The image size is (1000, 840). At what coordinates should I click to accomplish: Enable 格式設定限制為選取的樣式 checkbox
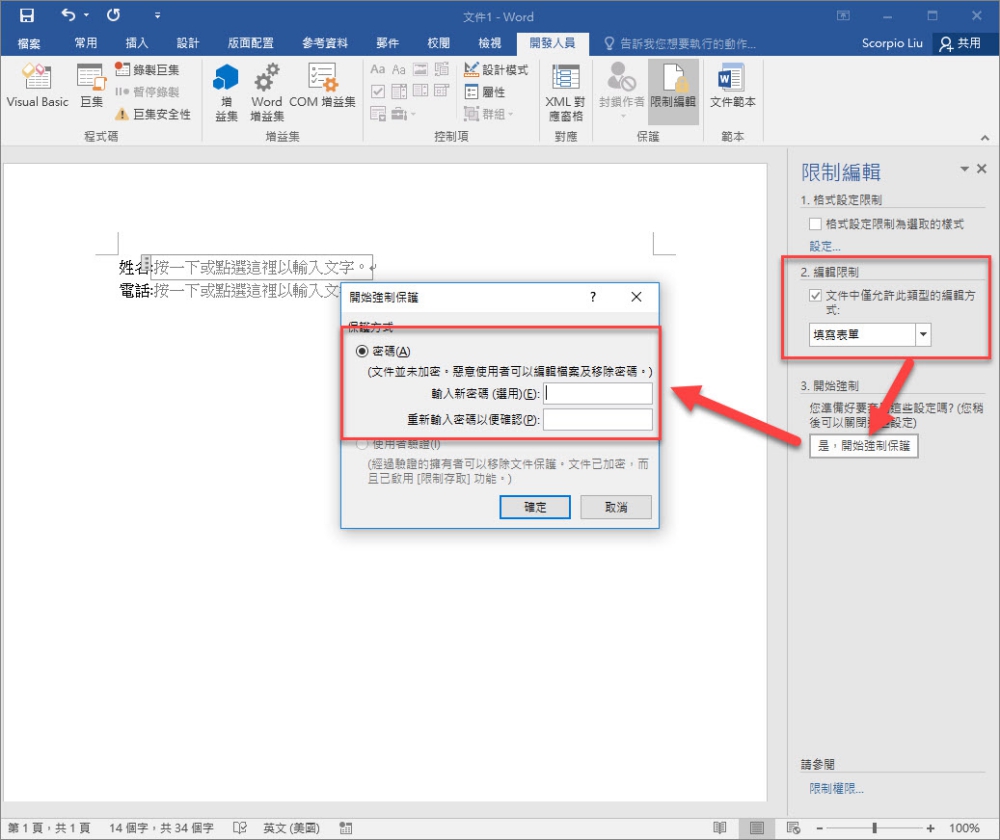[x=814, y=224]
